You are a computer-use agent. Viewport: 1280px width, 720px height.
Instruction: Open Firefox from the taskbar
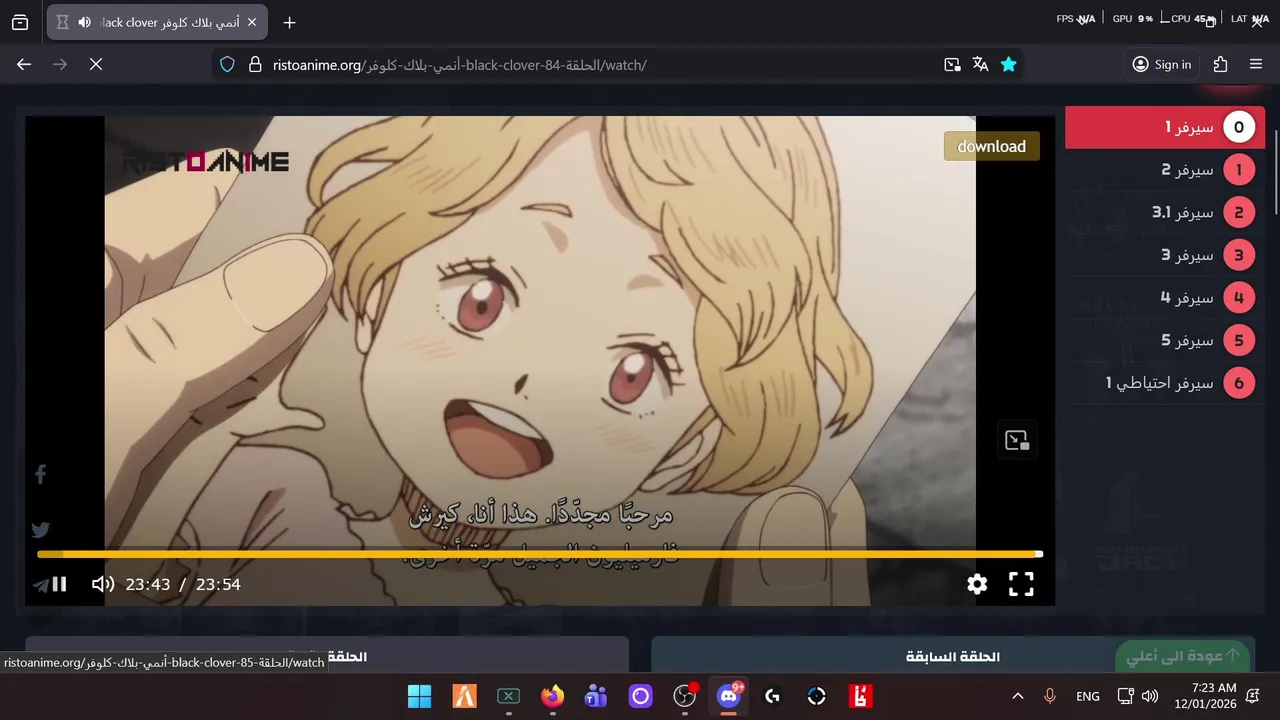click(x=552, y=696)
